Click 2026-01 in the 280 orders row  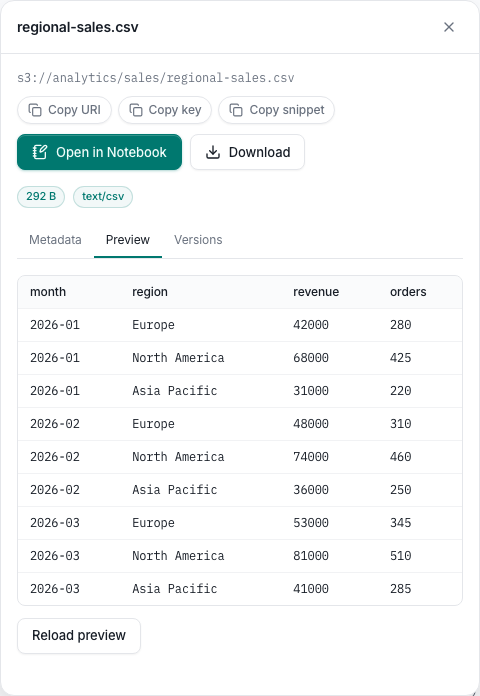pos(55,325)
